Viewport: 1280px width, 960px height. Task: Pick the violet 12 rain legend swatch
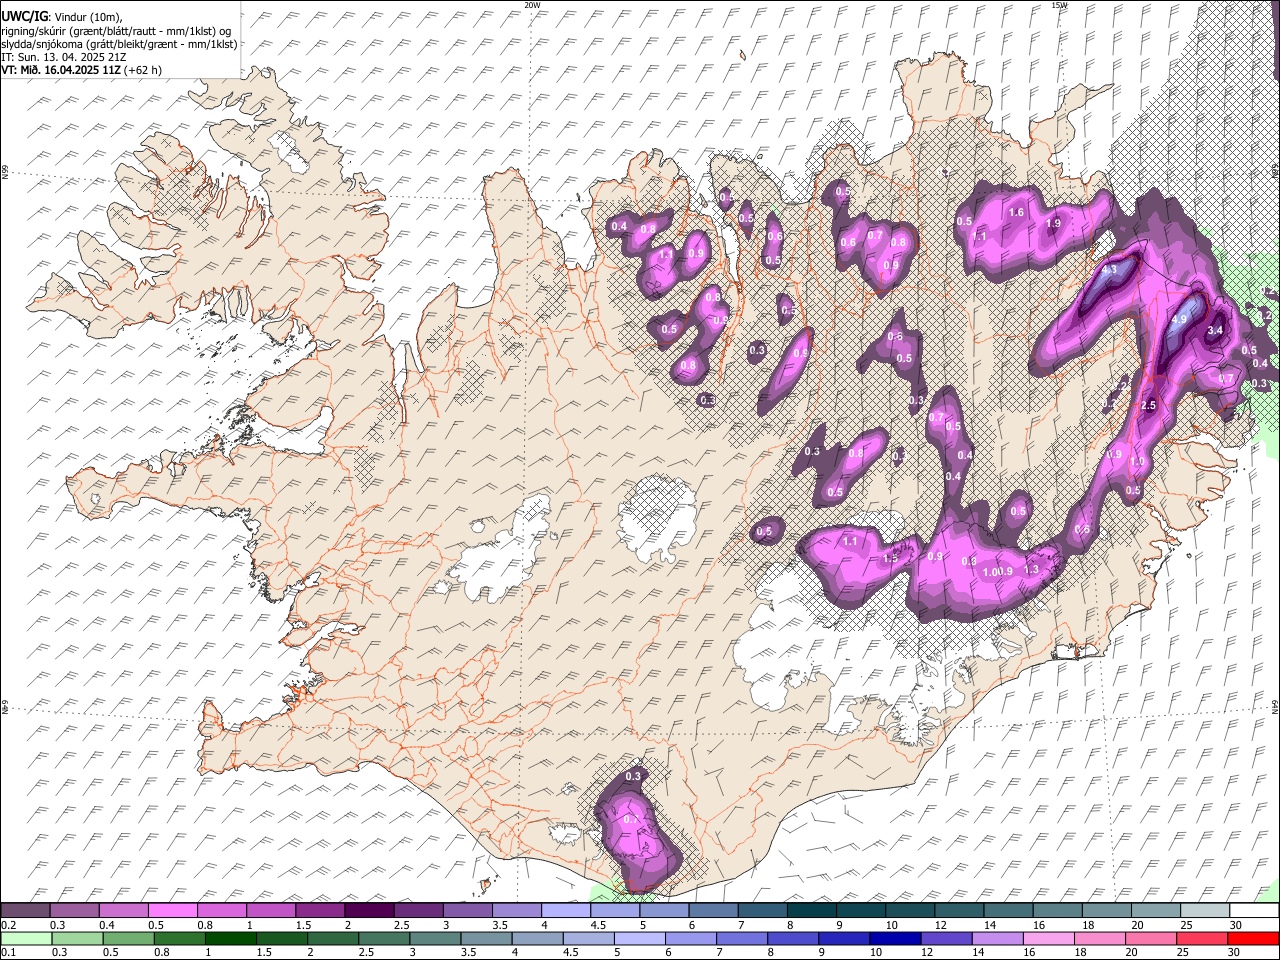947,938
